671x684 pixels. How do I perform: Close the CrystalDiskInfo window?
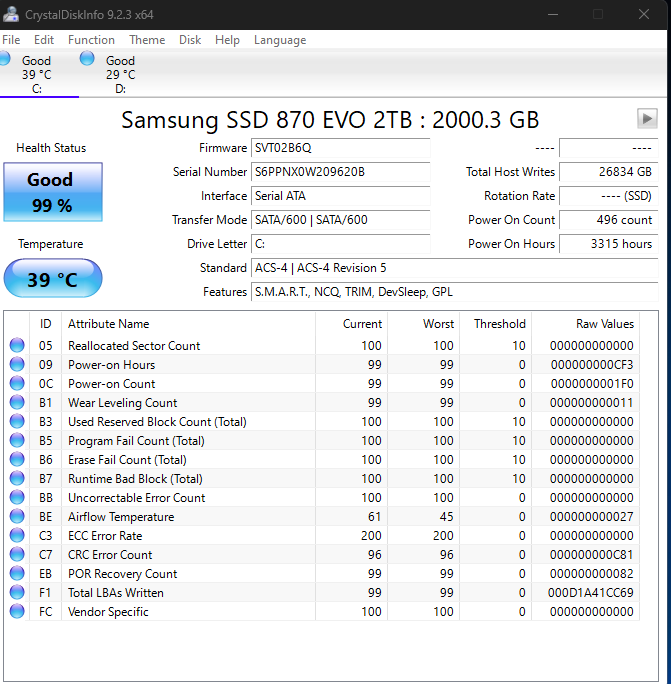point(644,14)
